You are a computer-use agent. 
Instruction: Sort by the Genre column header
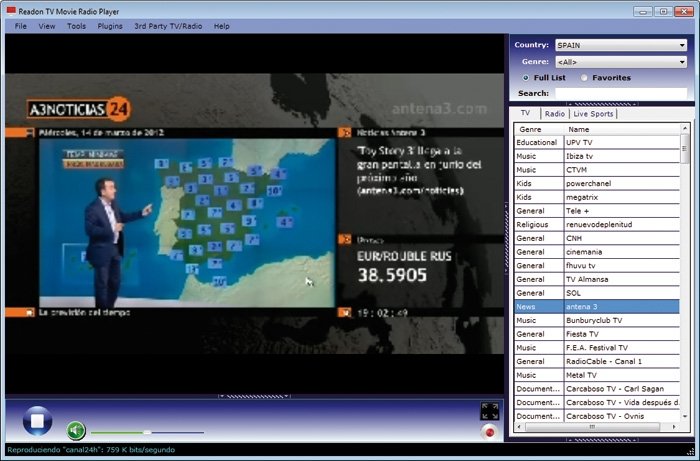pos(538,129)
